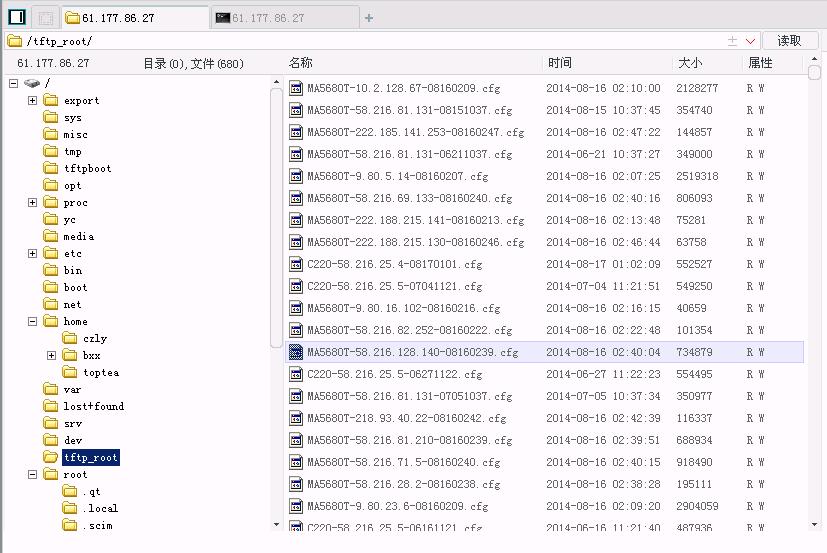Expand the bxx folder node
The width and height of the screenshot is (827, 553).
[x=52, y=355]
